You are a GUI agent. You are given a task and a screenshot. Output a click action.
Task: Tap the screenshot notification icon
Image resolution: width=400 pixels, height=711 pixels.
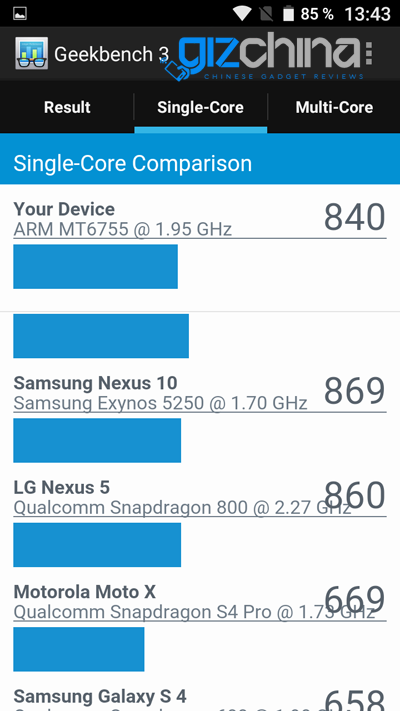[20, 14]
